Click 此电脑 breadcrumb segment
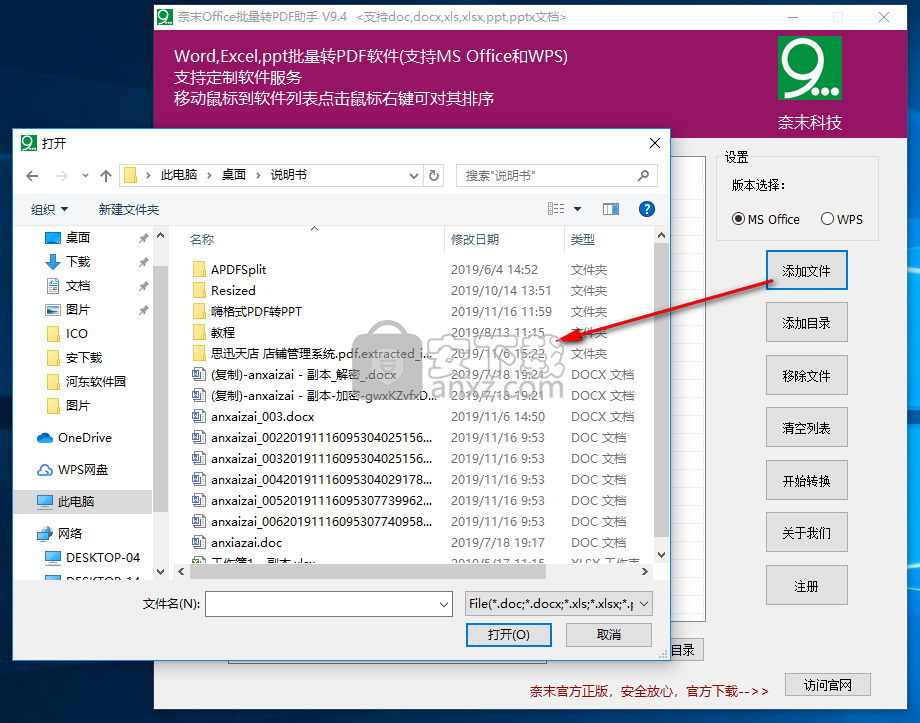This screenshot has width=920, height=723. 179,175
